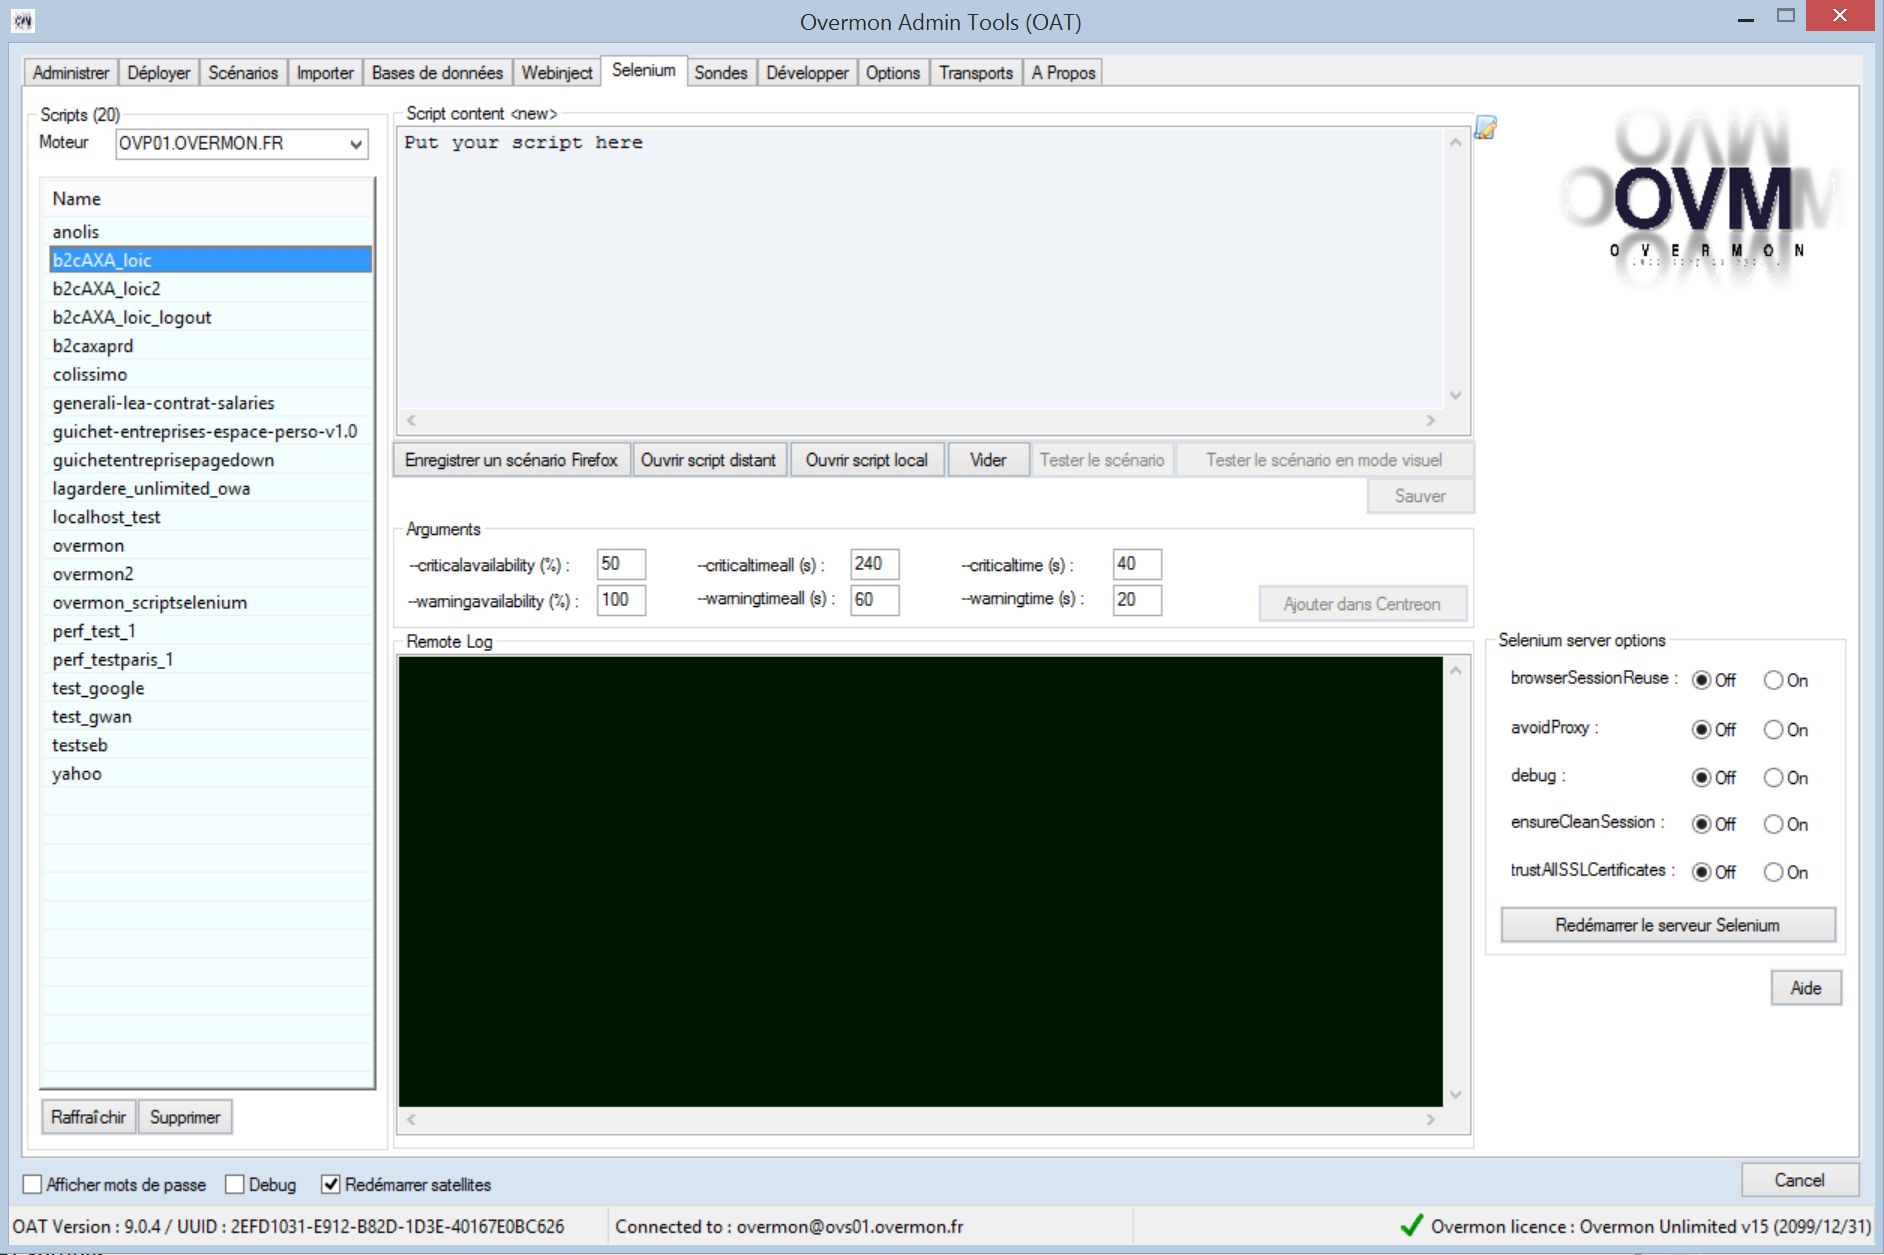
Task: Select script generali-lea-contrat-salaries
Action: 210,403
